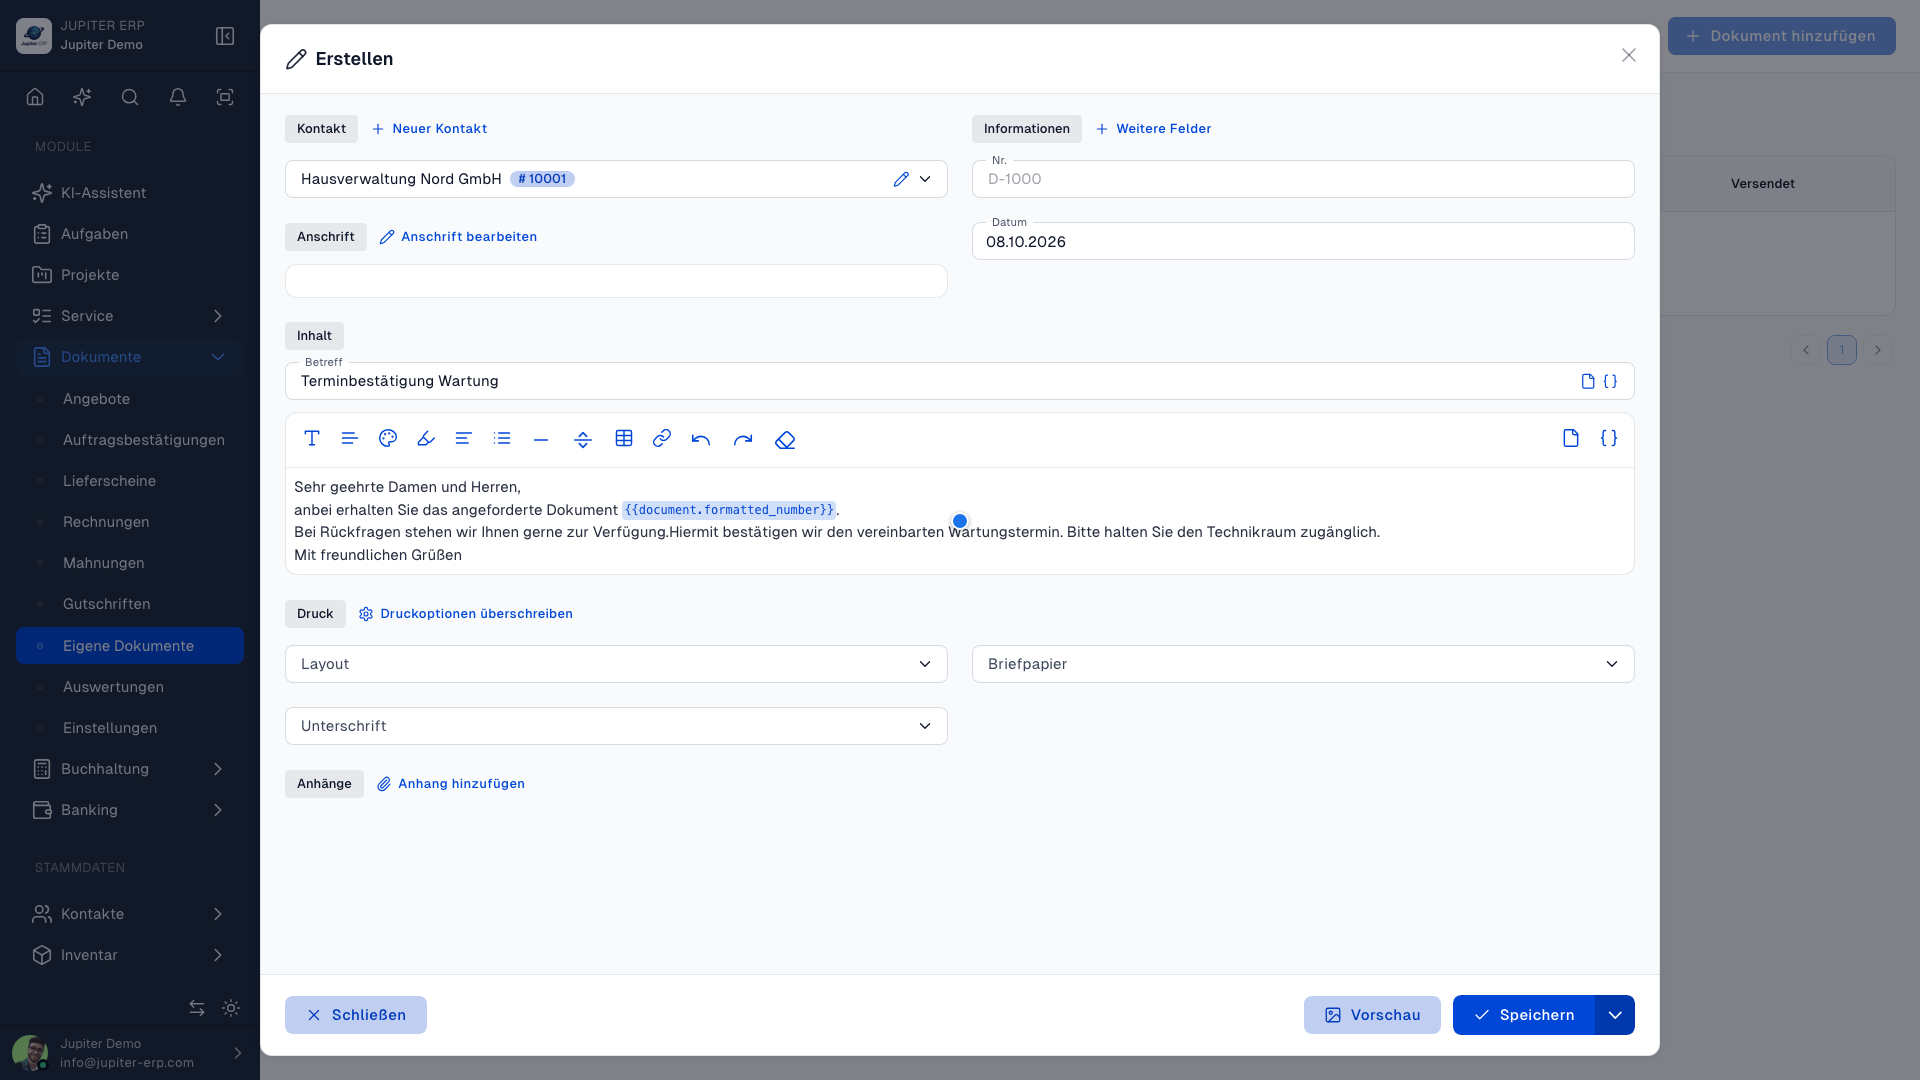Expand the Speichern options arrow

[1615, 1015]
